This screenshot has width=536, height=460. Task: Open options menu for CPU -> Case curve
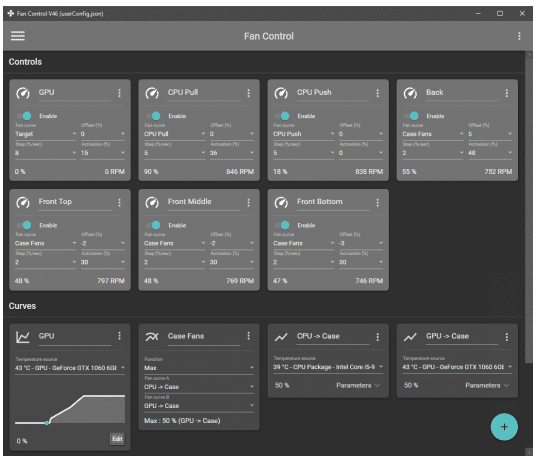tap(378, 337)
